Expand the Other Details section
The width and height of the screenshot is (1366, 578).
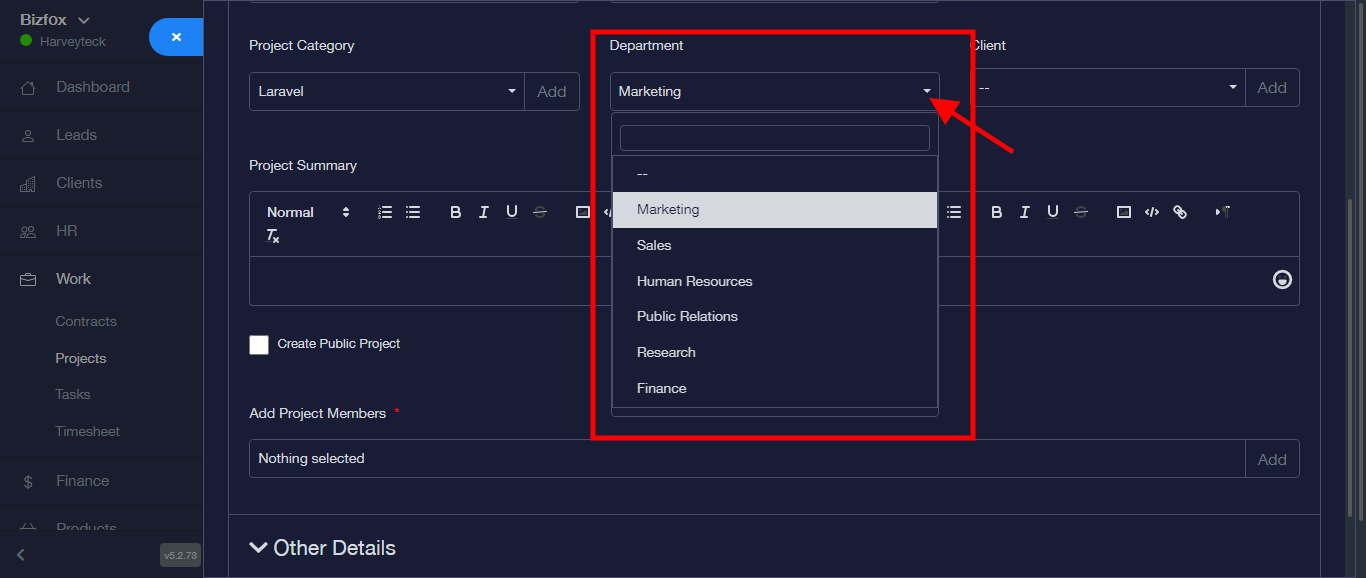point(322,548)
